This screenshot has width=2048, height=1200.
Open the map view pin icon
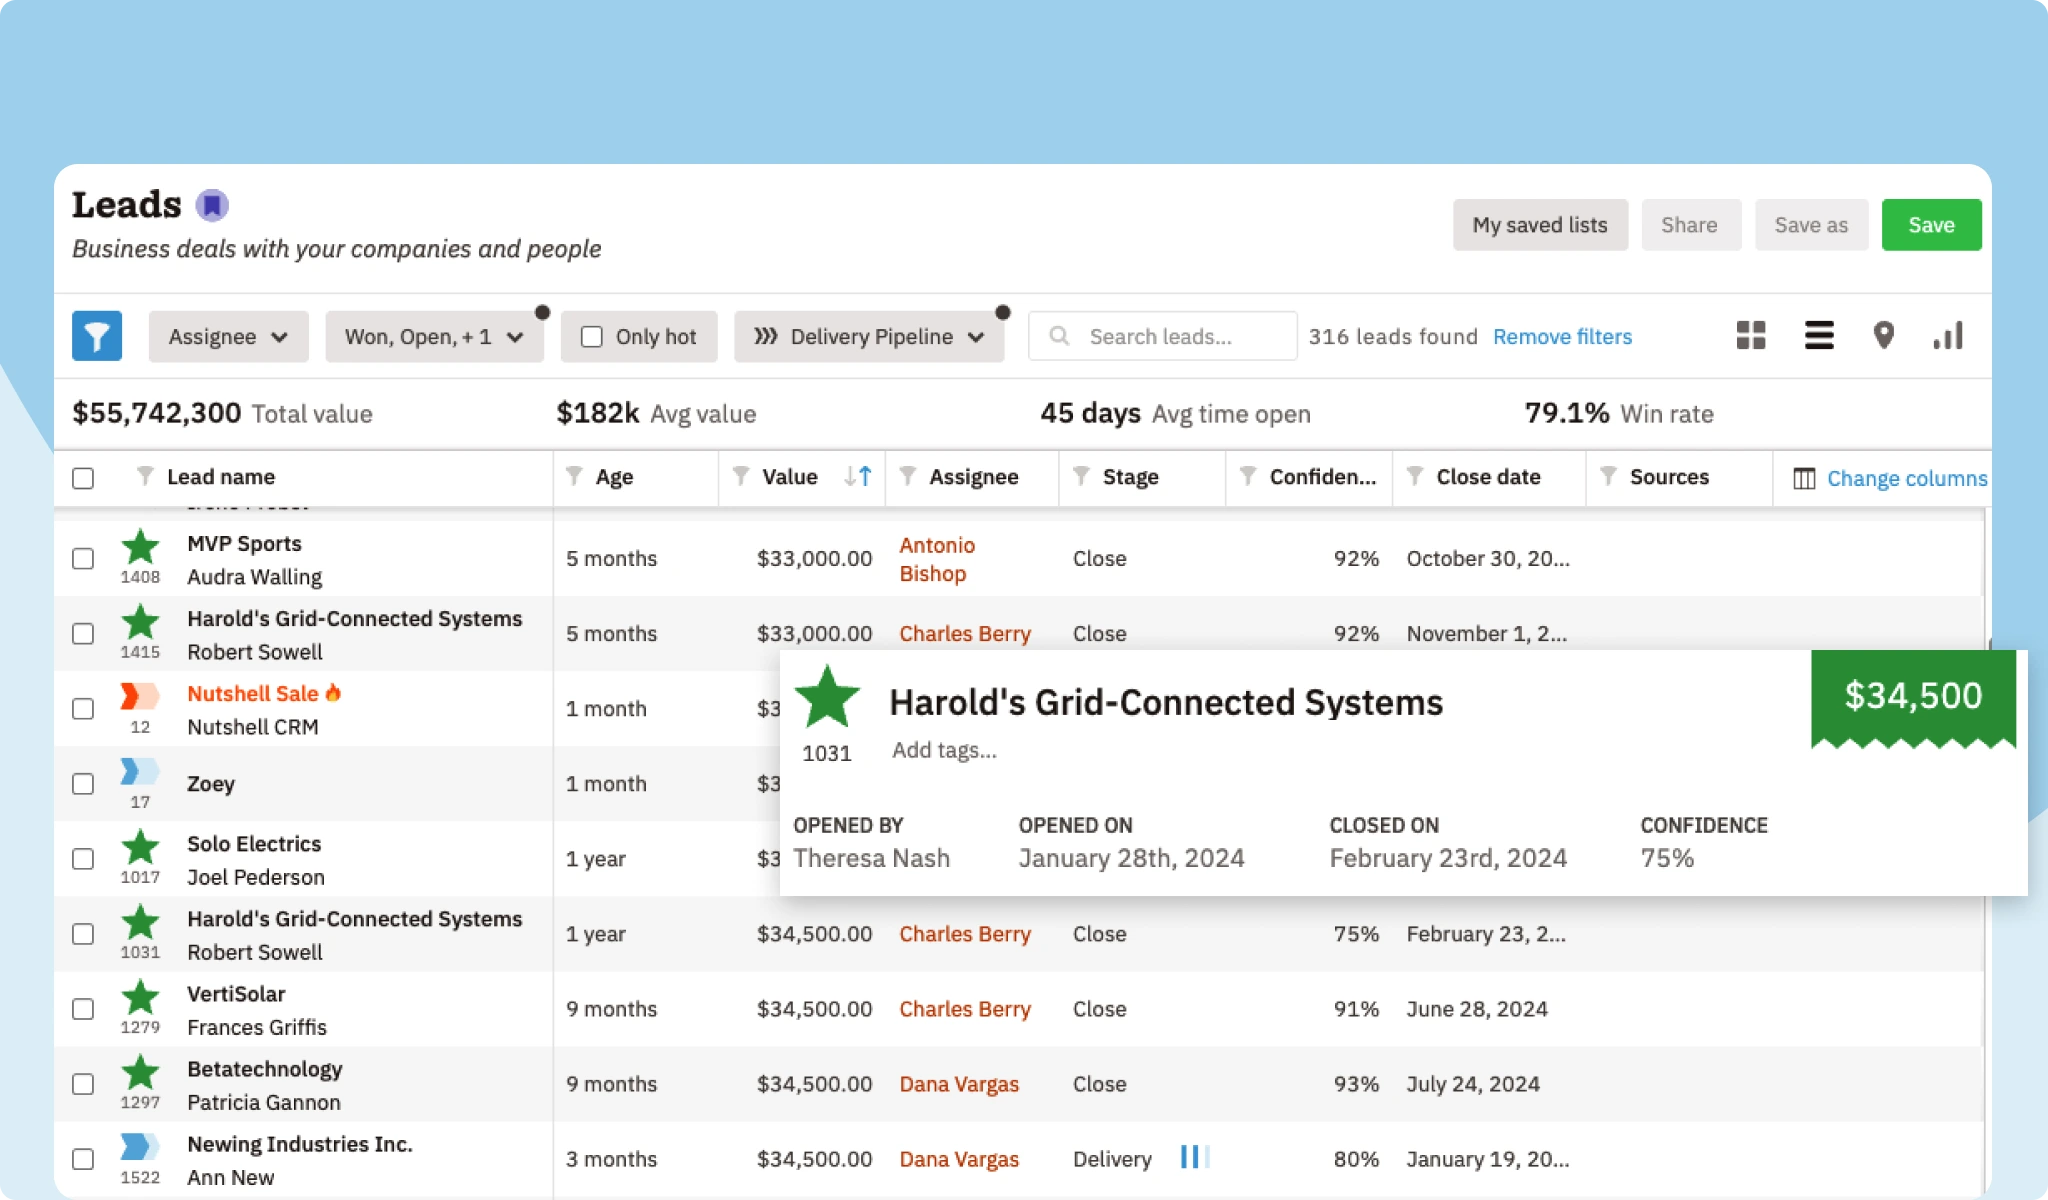tap(1883, 336)
